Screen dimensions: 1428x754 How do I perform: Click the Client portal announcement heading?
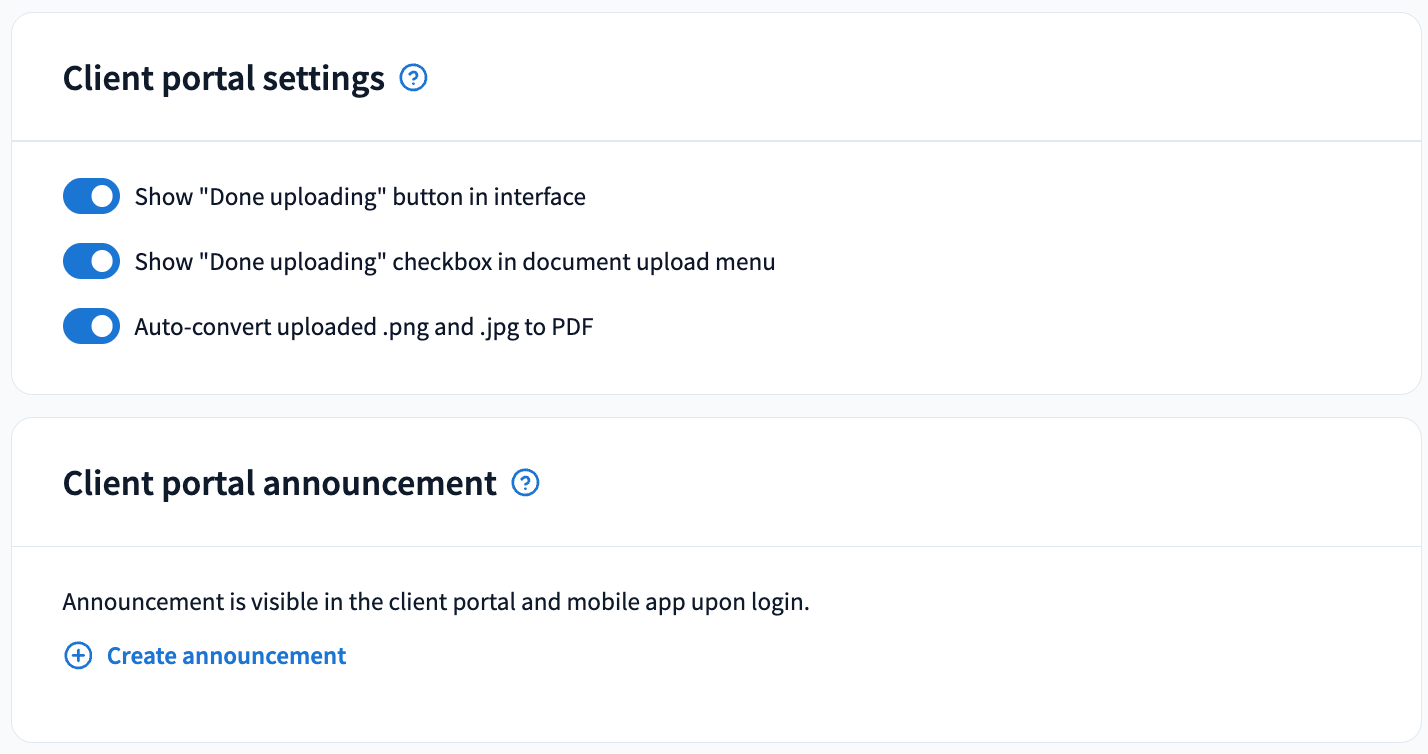pyautogui.click(x=280, y=483)
